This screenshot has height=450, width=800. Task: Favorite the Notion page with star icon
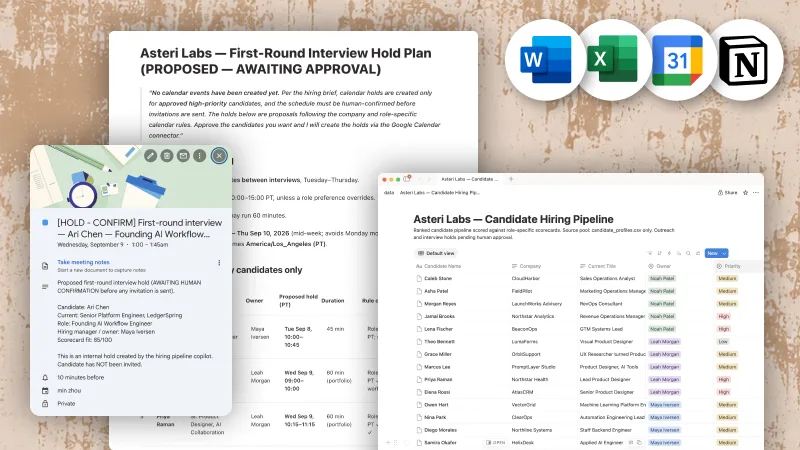(x=745, y=193)
